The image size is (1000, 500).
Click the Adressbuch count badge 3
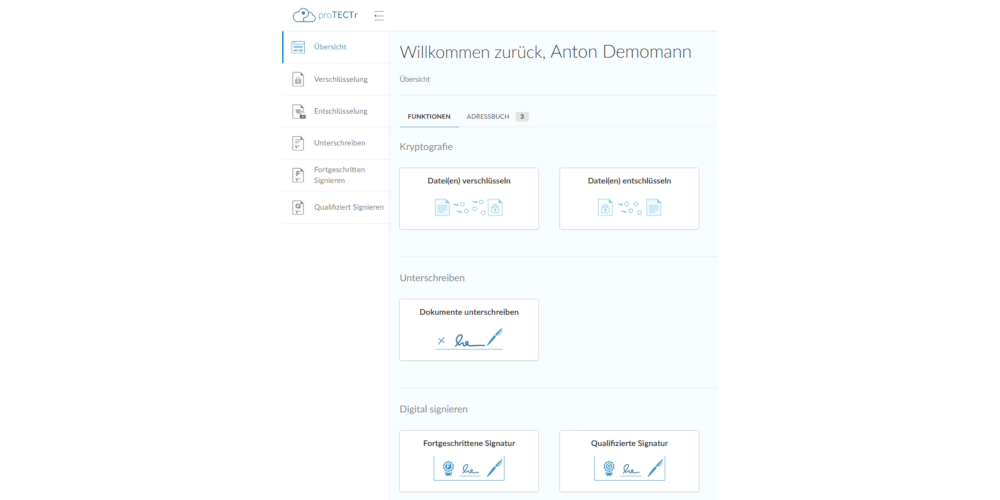tap(522, 117)
